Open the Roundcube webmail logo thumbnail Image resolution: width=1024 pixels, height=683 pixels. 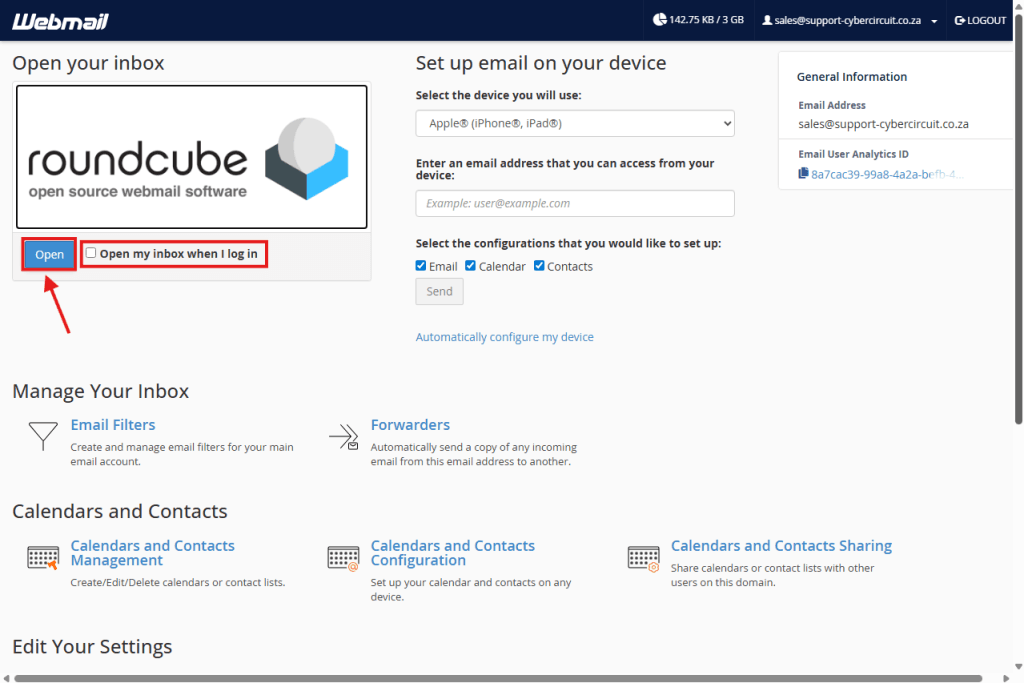pos(191,157)
